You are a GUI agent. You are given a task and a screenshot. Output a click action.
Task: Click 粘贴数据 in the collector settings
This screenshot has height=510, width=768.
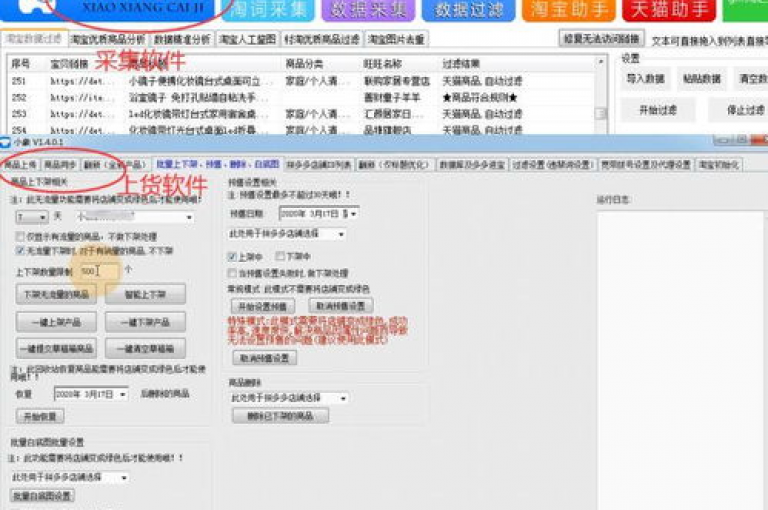coord(702,78)
